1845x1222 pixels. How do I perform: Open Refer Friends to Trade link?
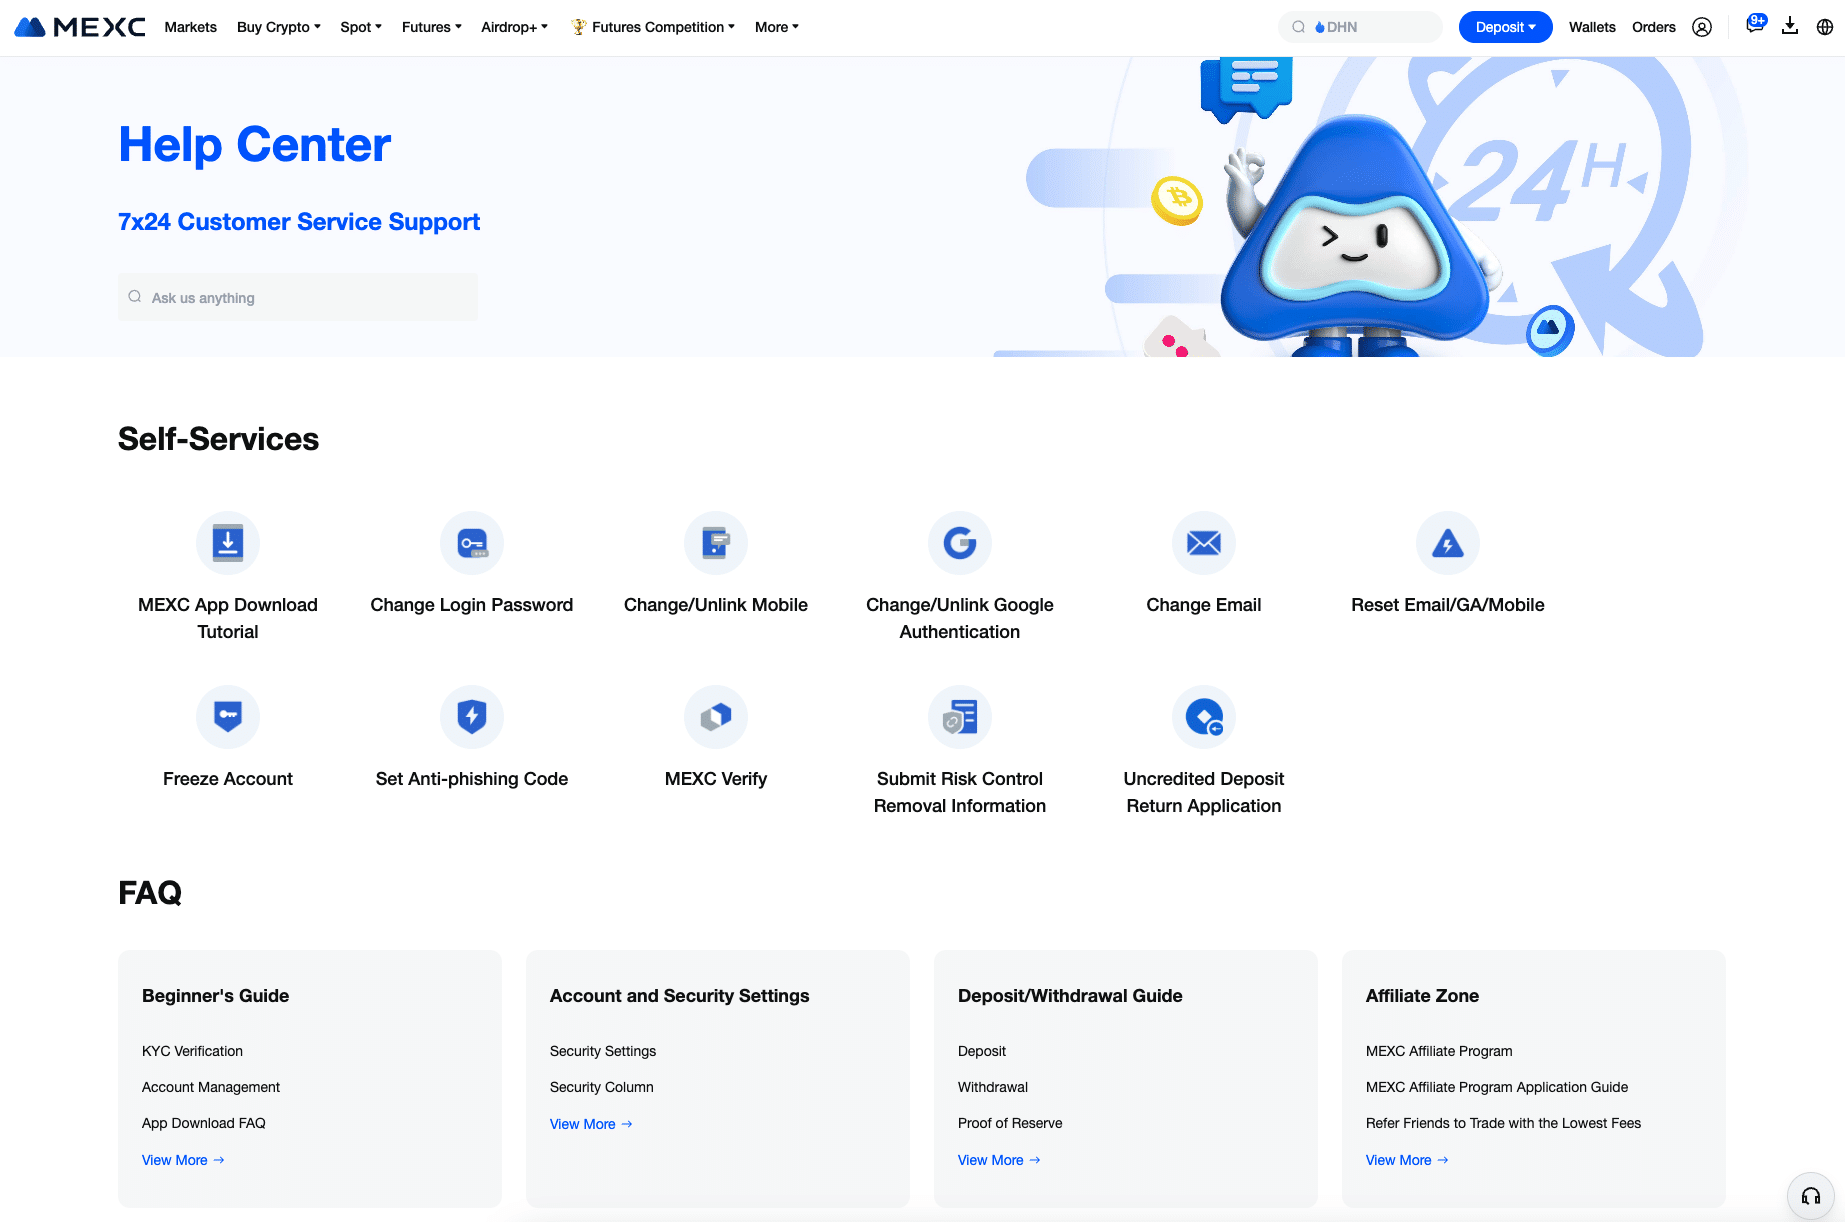click(1504, 1123)
